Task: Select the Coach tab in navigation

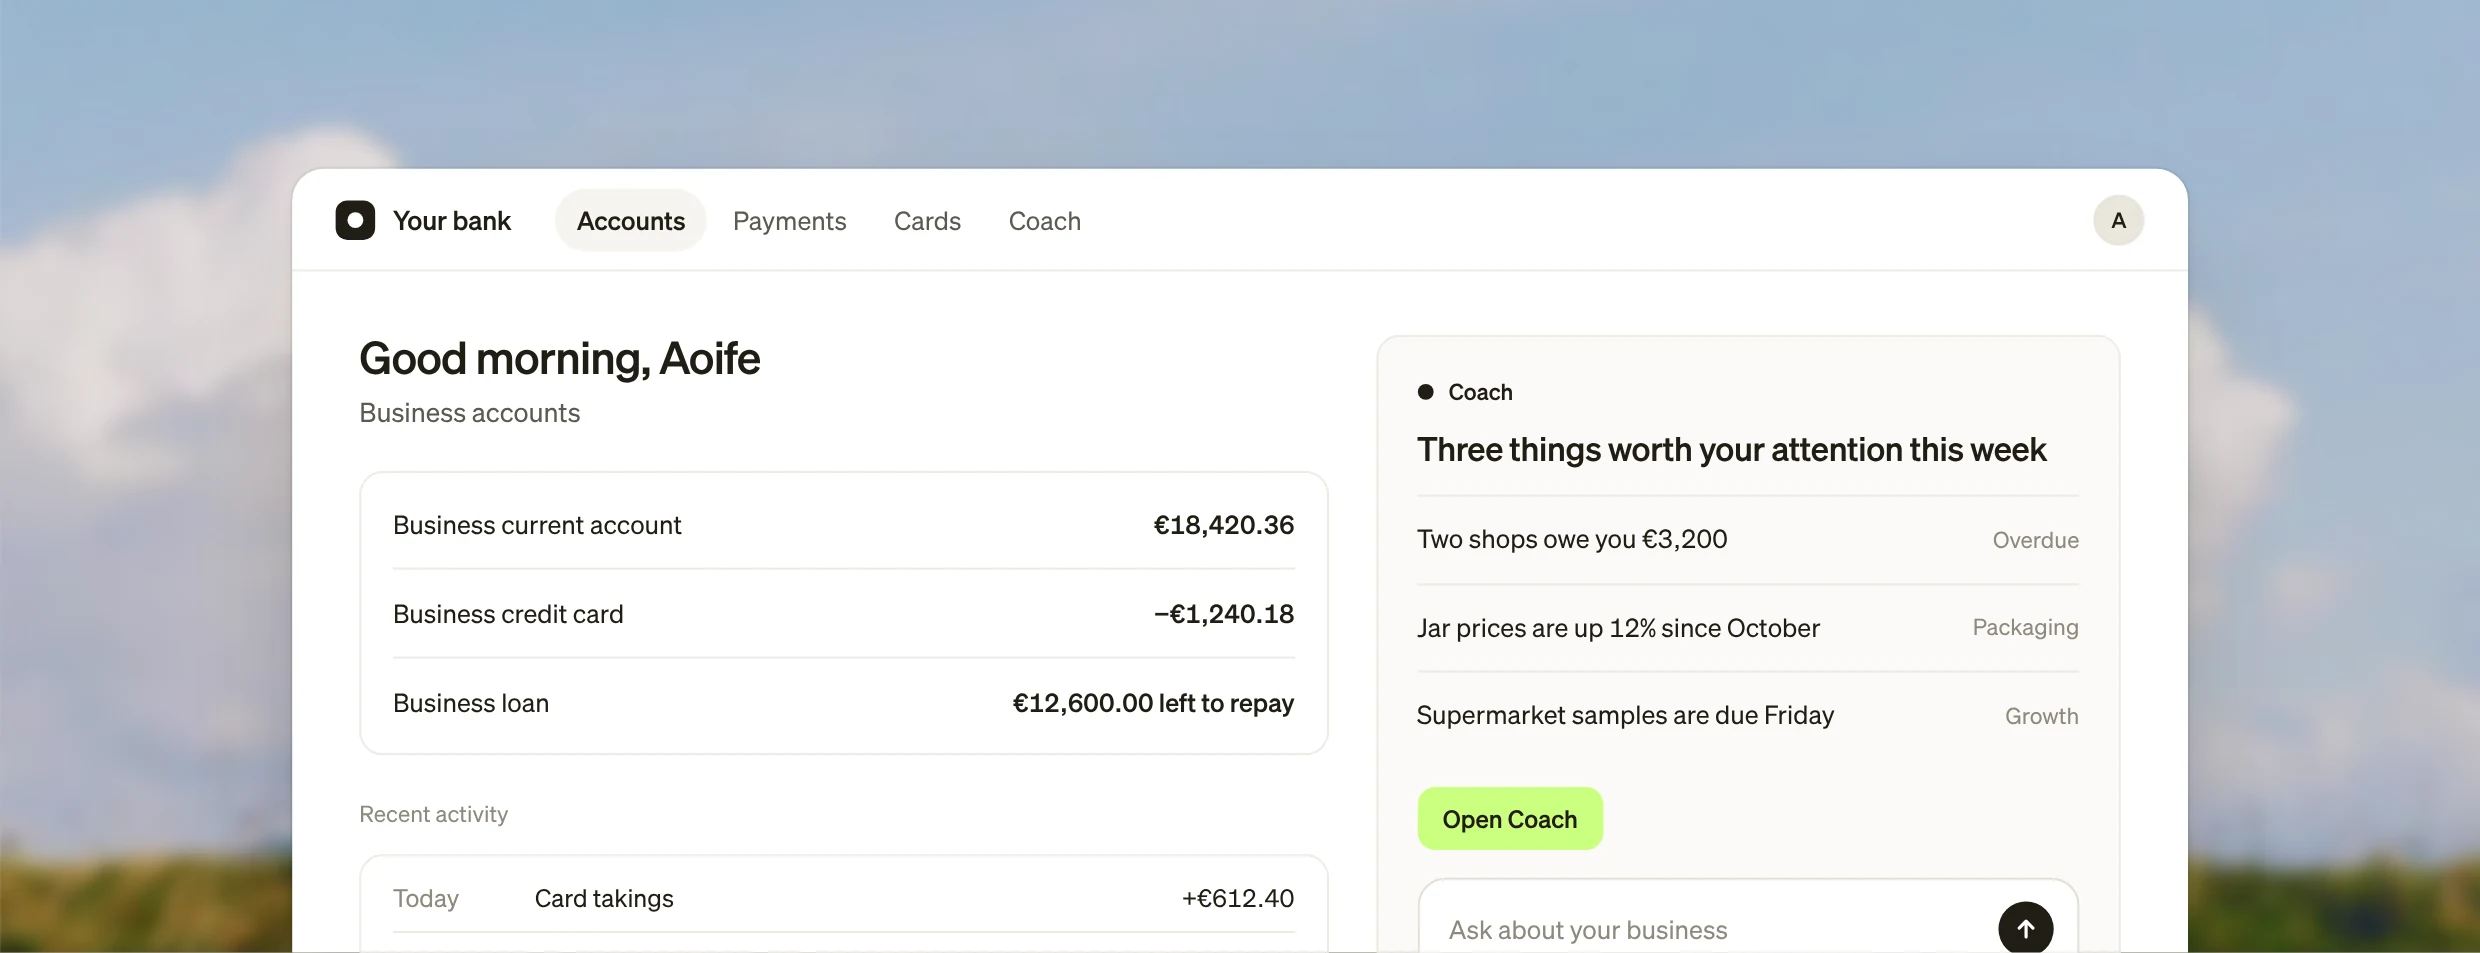Action: (x=1044, y=220)
